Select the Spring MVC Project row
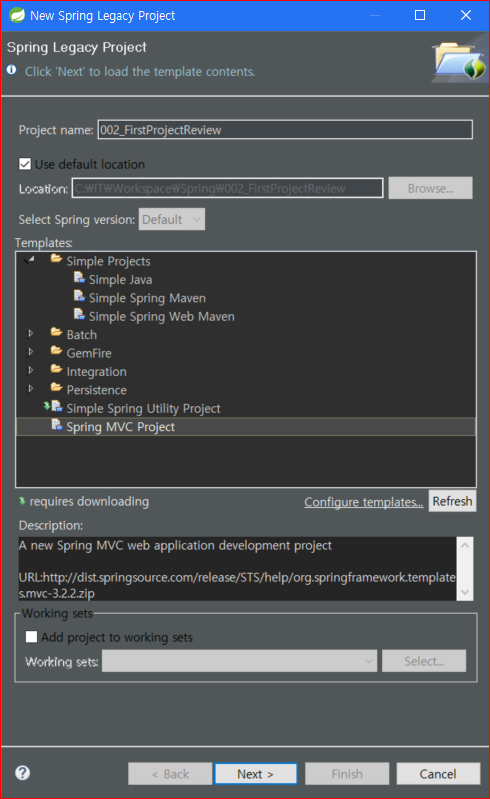The image size is (490, 799). (x=246, y=427)
